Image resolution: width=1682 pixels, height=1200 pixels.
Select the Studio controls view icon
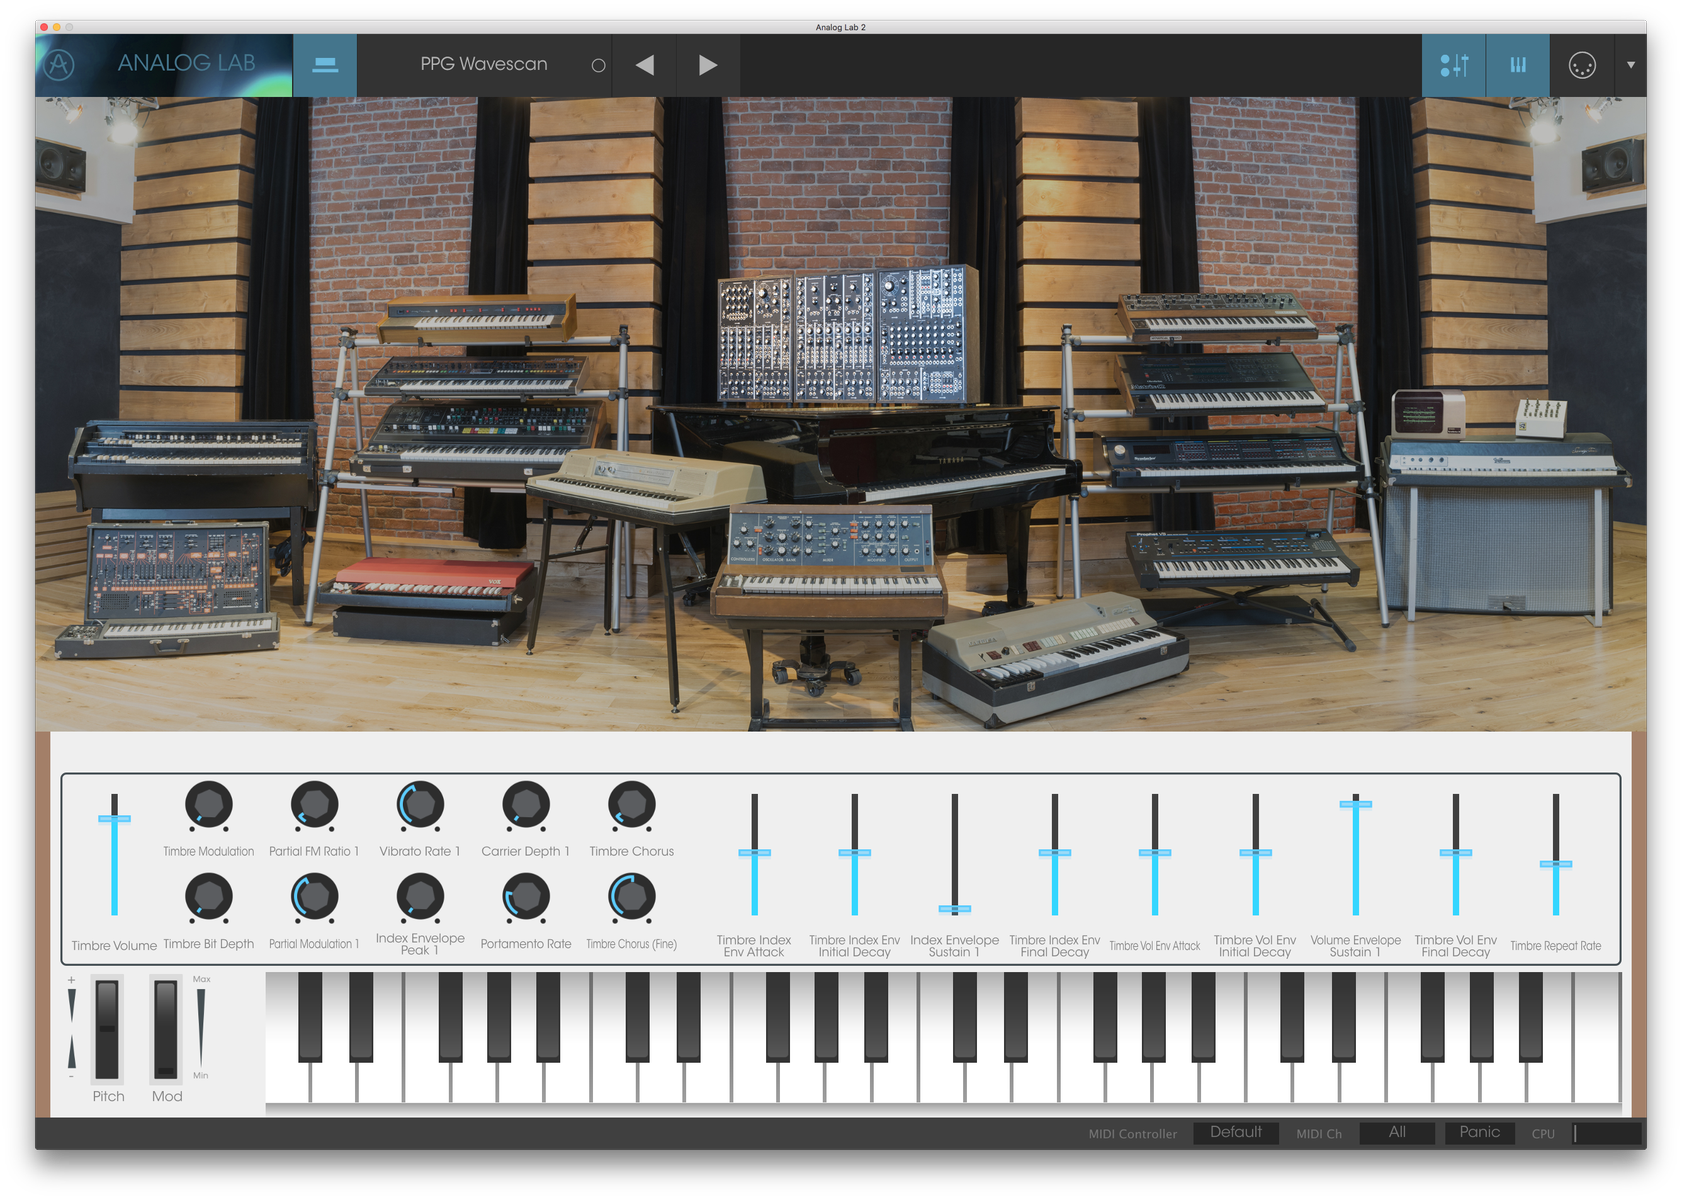tap(1453, 64)
